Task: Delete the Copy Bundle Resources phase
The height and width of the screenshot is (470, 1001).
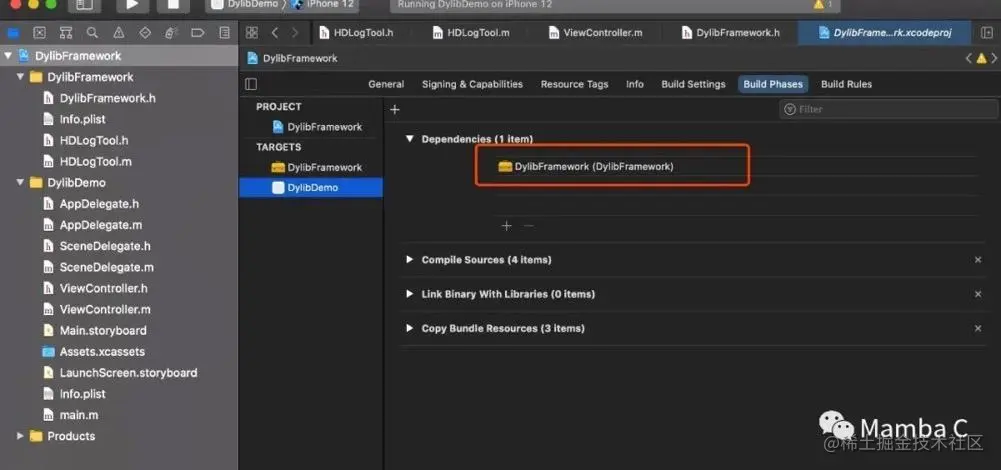Action: [977, 328]
